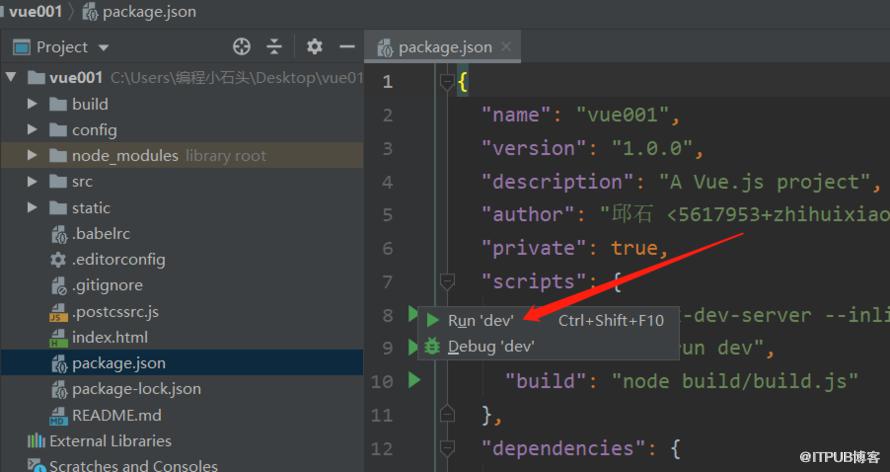This screenshot has width=890, height=472.
Task: Click the green run icon in Run 'dev'
Action: coord(433,321)
